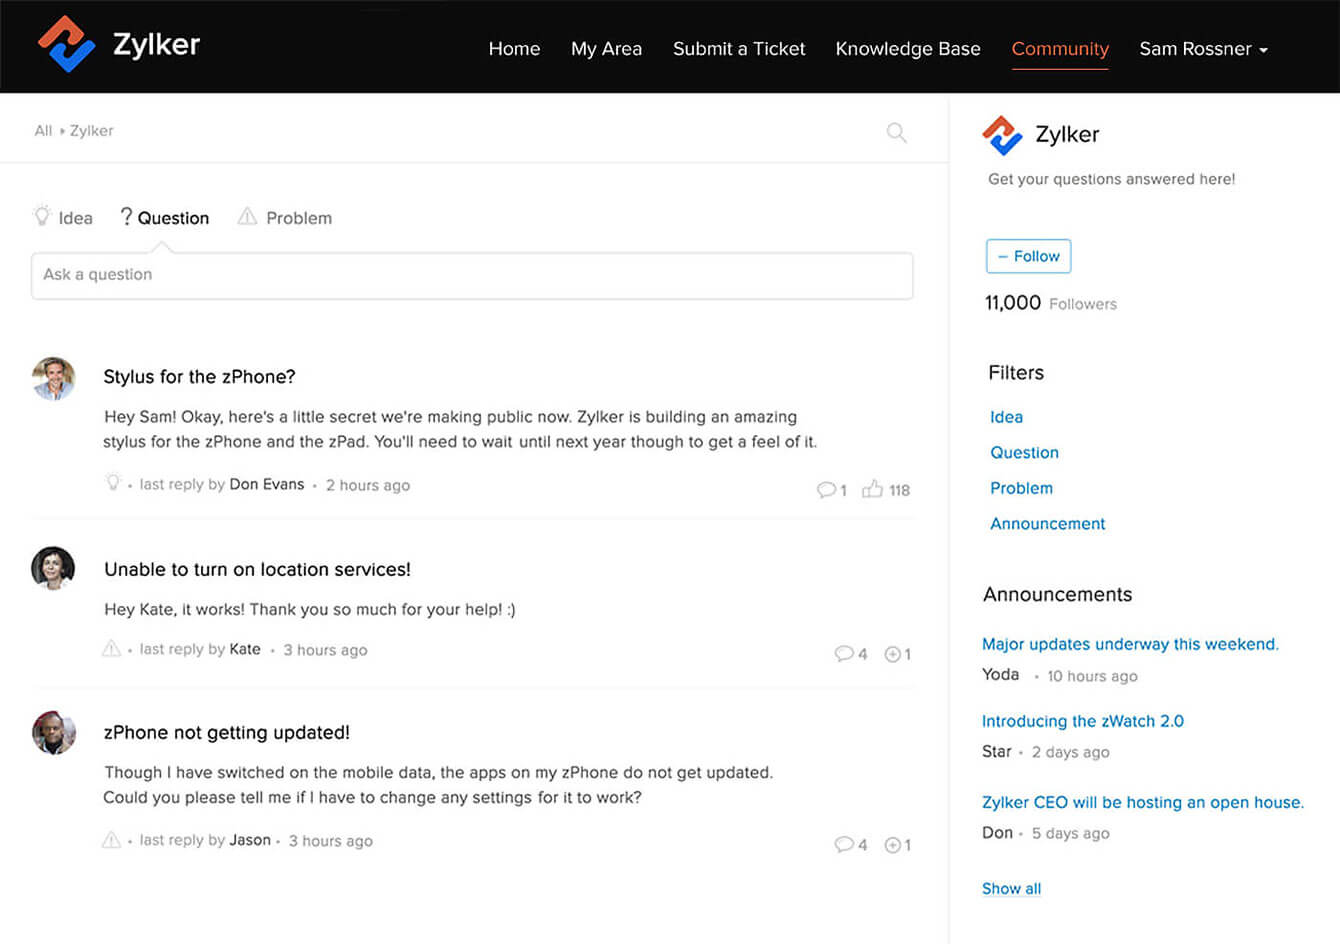Click the search magnifier icon
The height and width of the screenshot is (944, 1340).
(896, 132)
